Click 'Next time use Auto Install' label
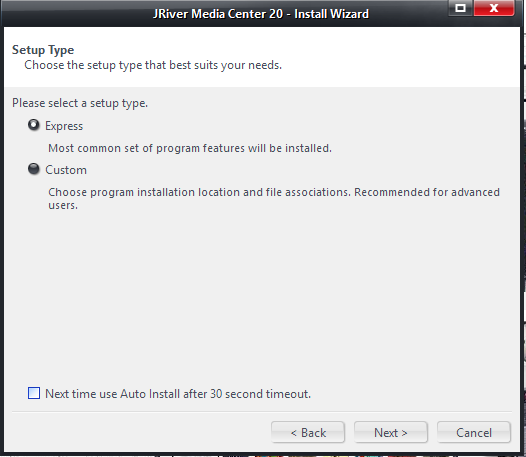 click(x=178, y=394)
